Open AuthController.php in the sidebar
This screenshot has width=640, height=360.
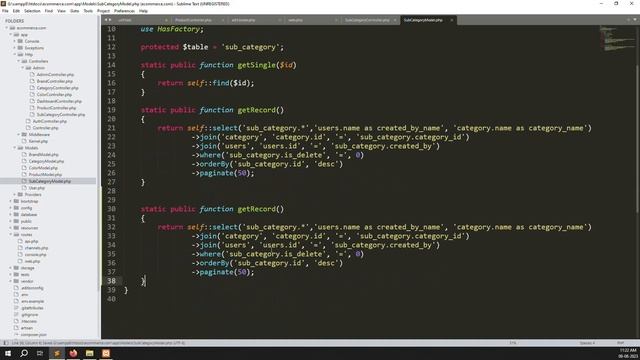(x=49, y=121)
